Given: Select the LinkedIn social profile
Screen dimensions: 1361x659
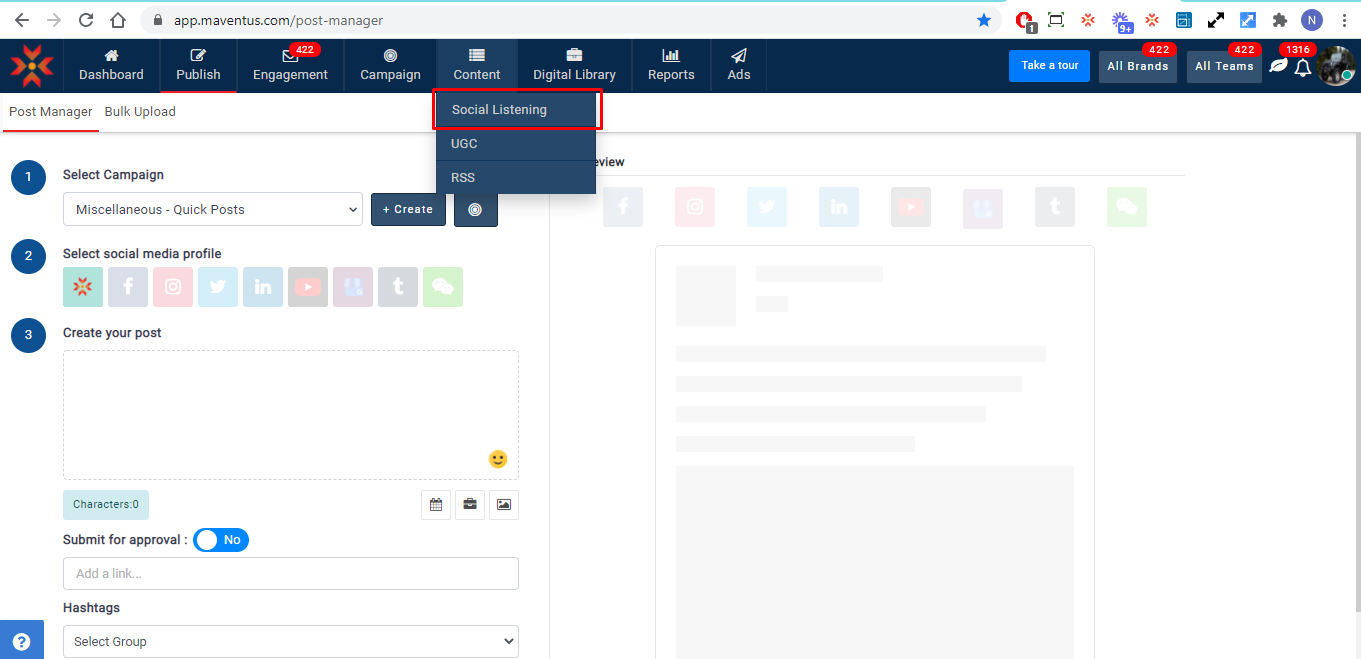Looking at the screenshot, I should 263,287.
